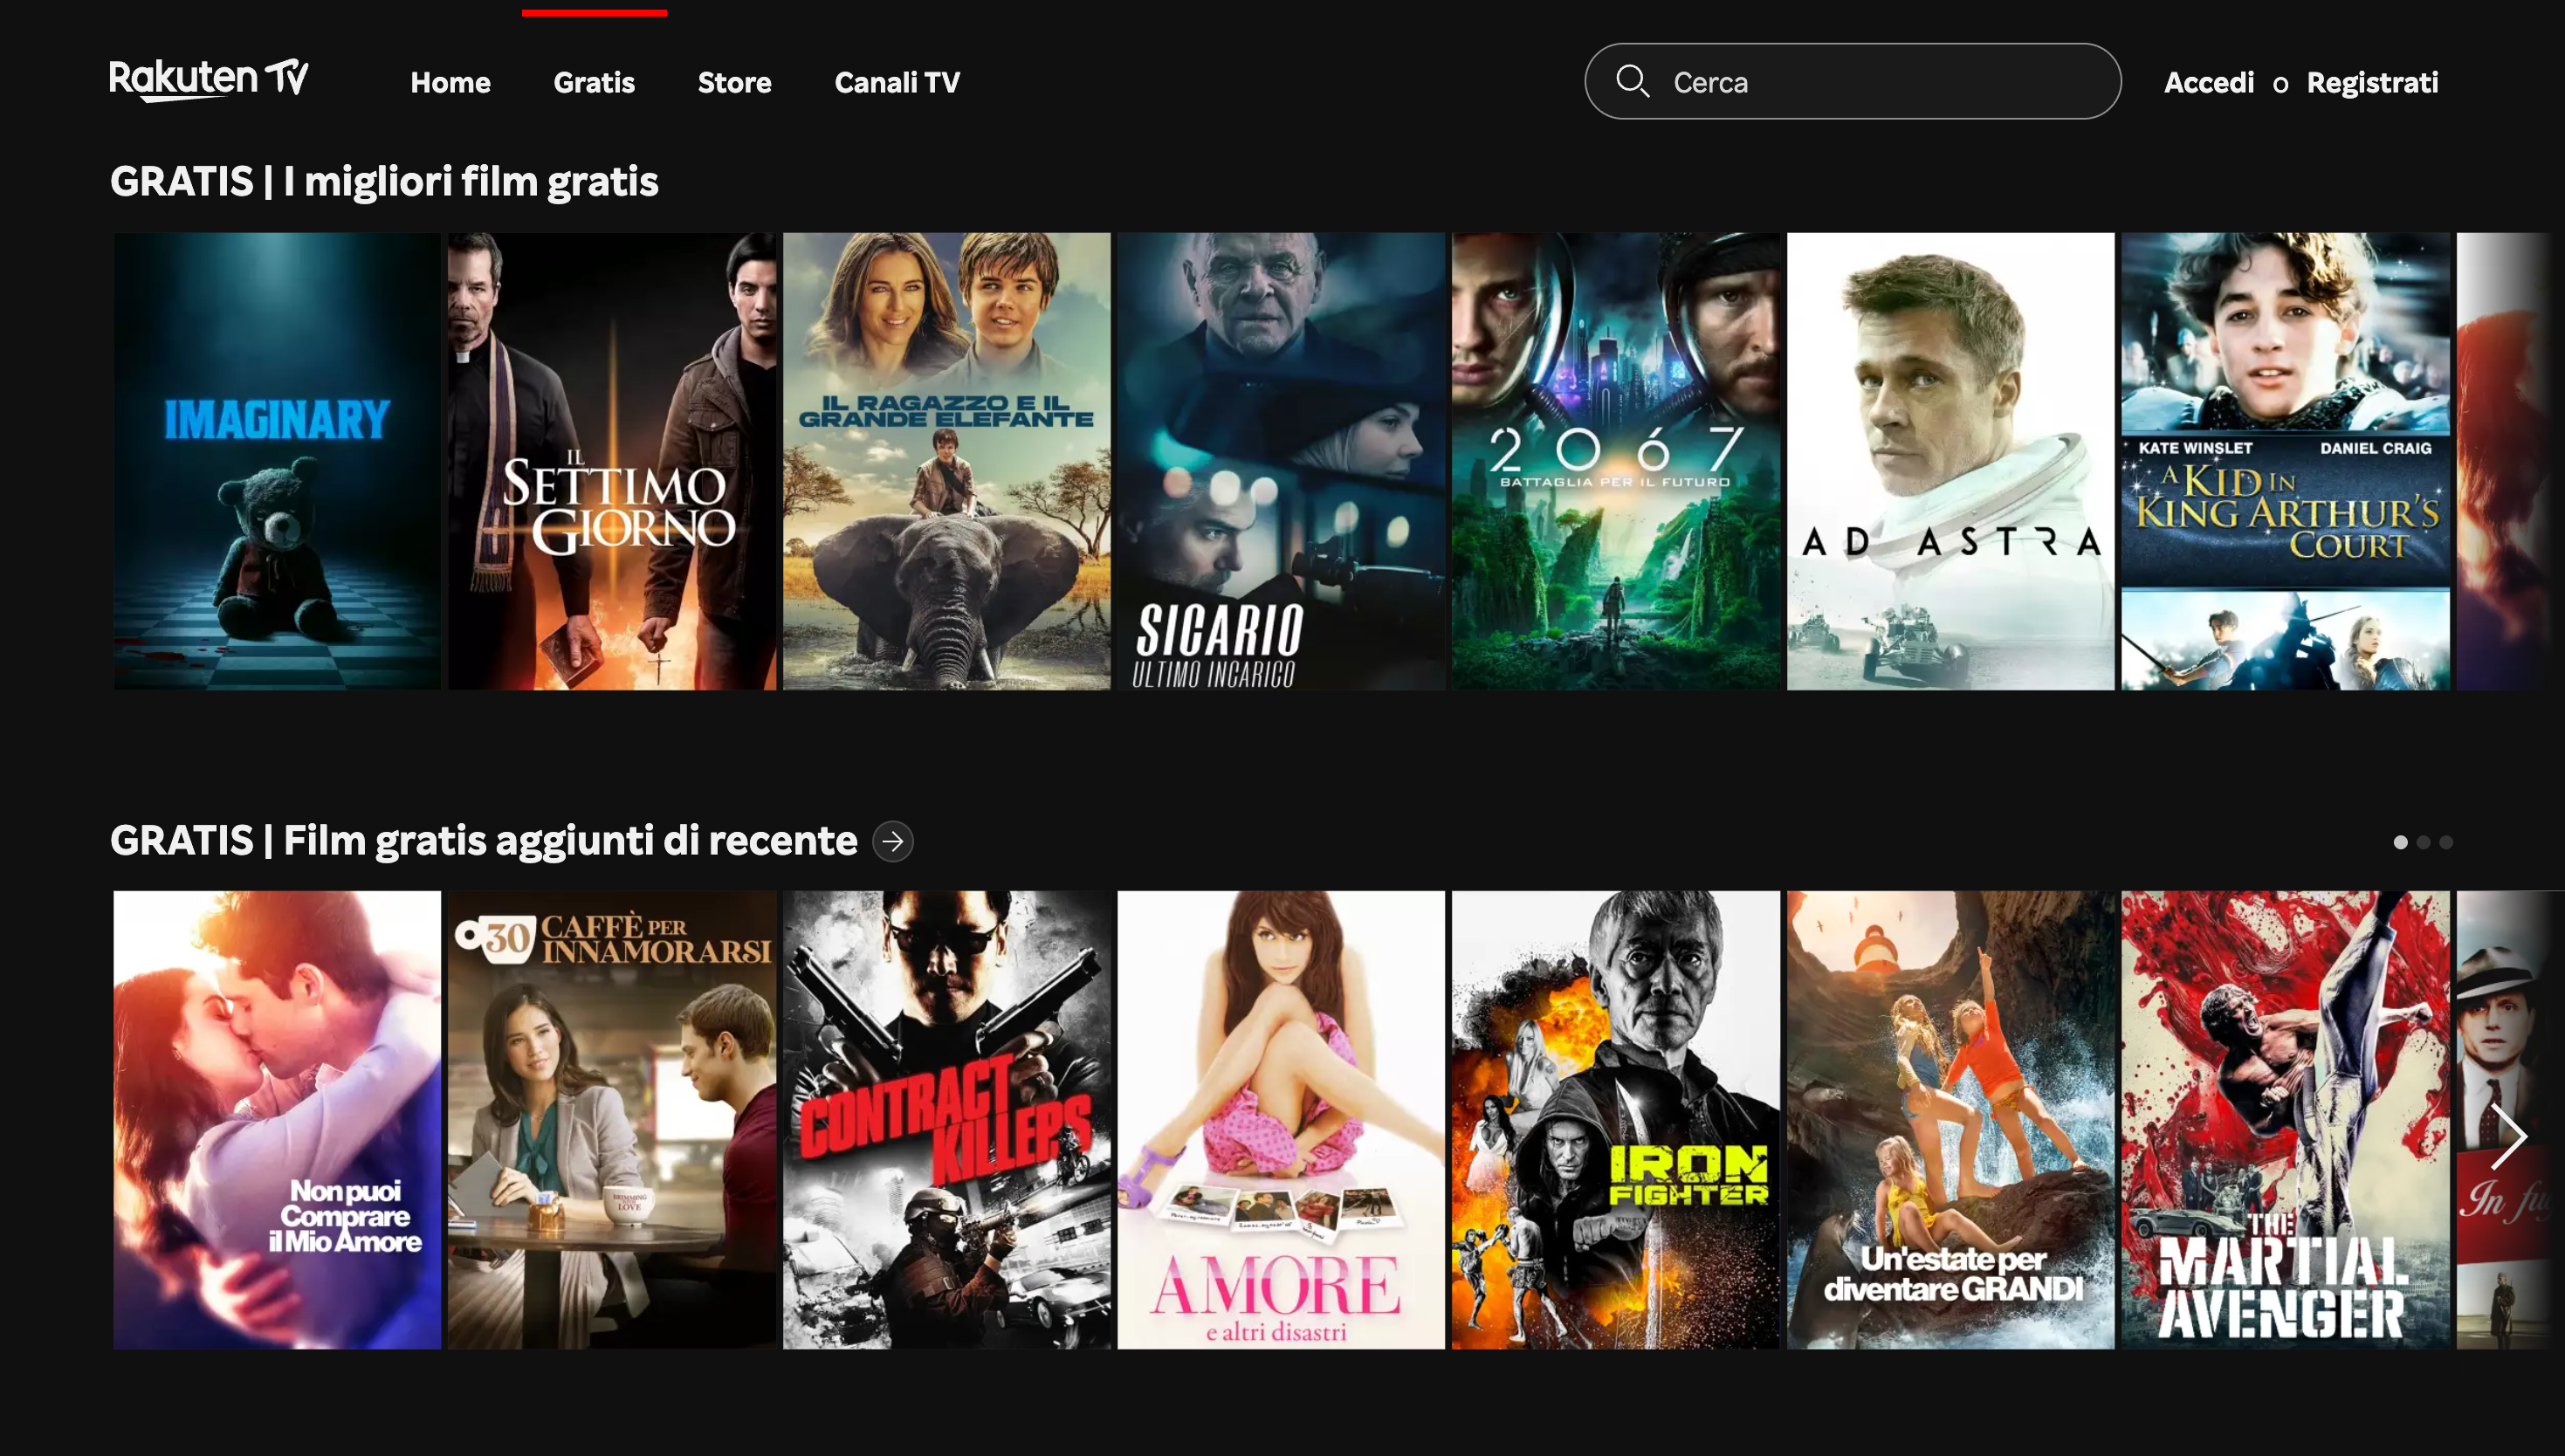Open the Imaginary movie poster

point(277,461)
